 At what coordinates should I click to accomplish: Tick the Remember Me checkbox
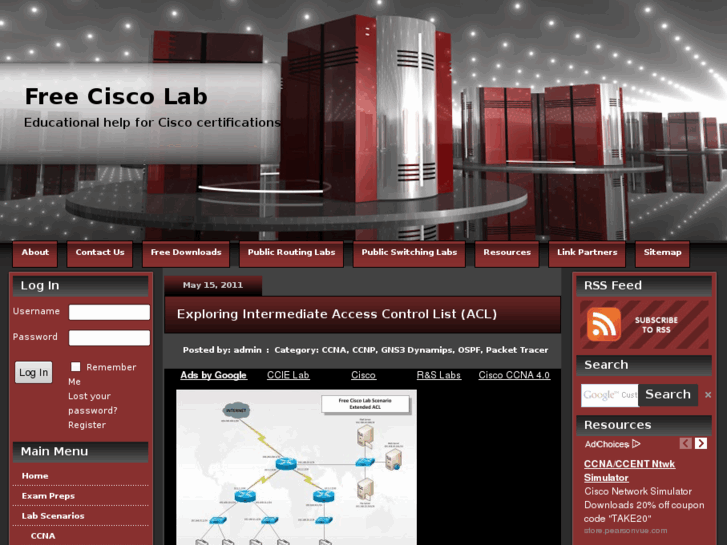pyautogui.click(x=76, y=366)
